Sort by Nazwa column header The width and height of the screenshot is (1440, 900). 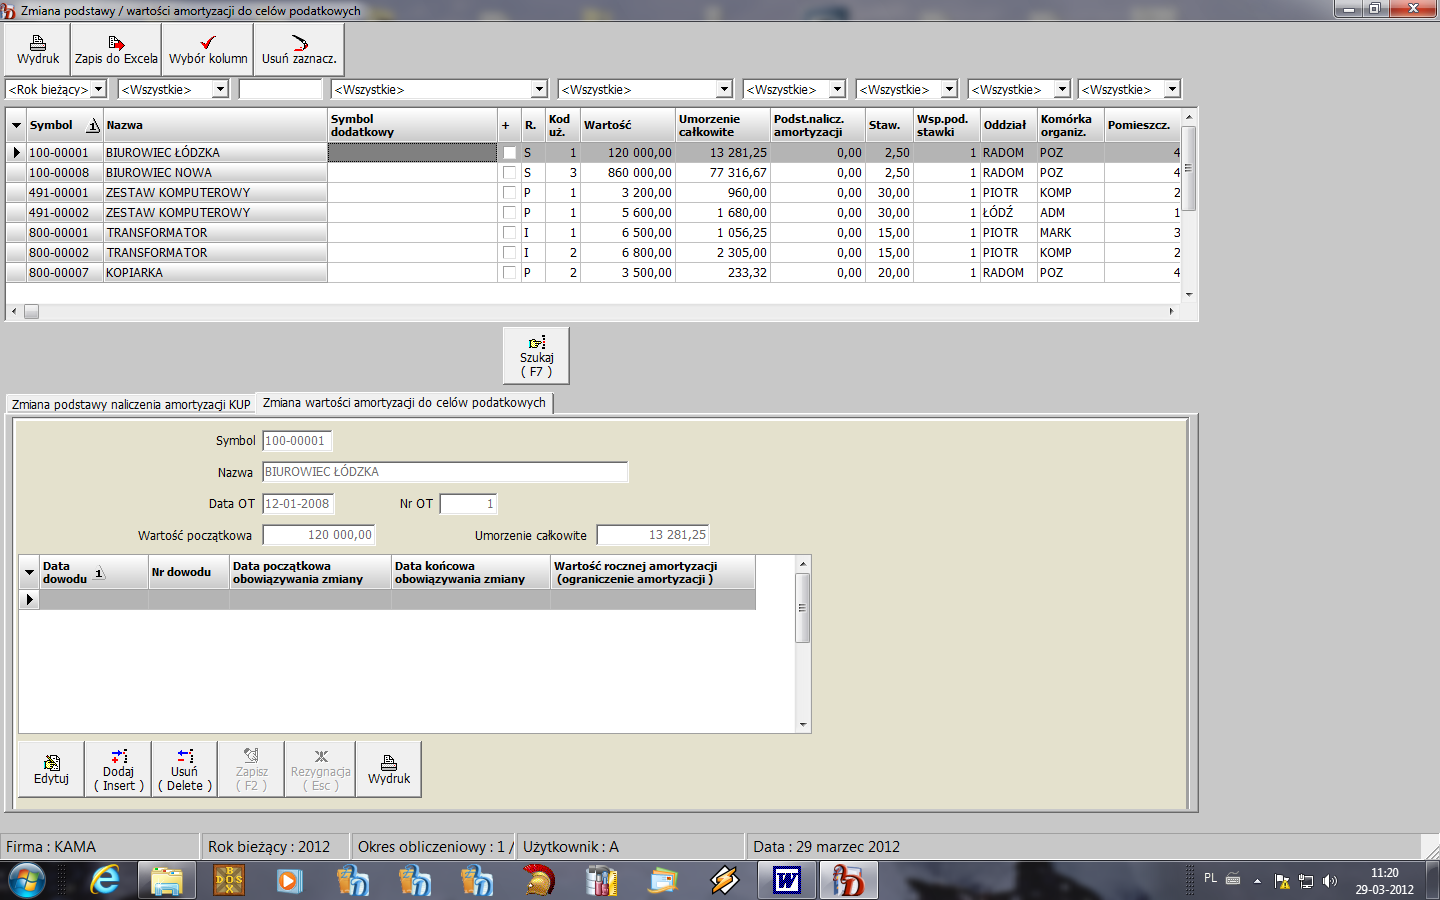click(215, 125)
